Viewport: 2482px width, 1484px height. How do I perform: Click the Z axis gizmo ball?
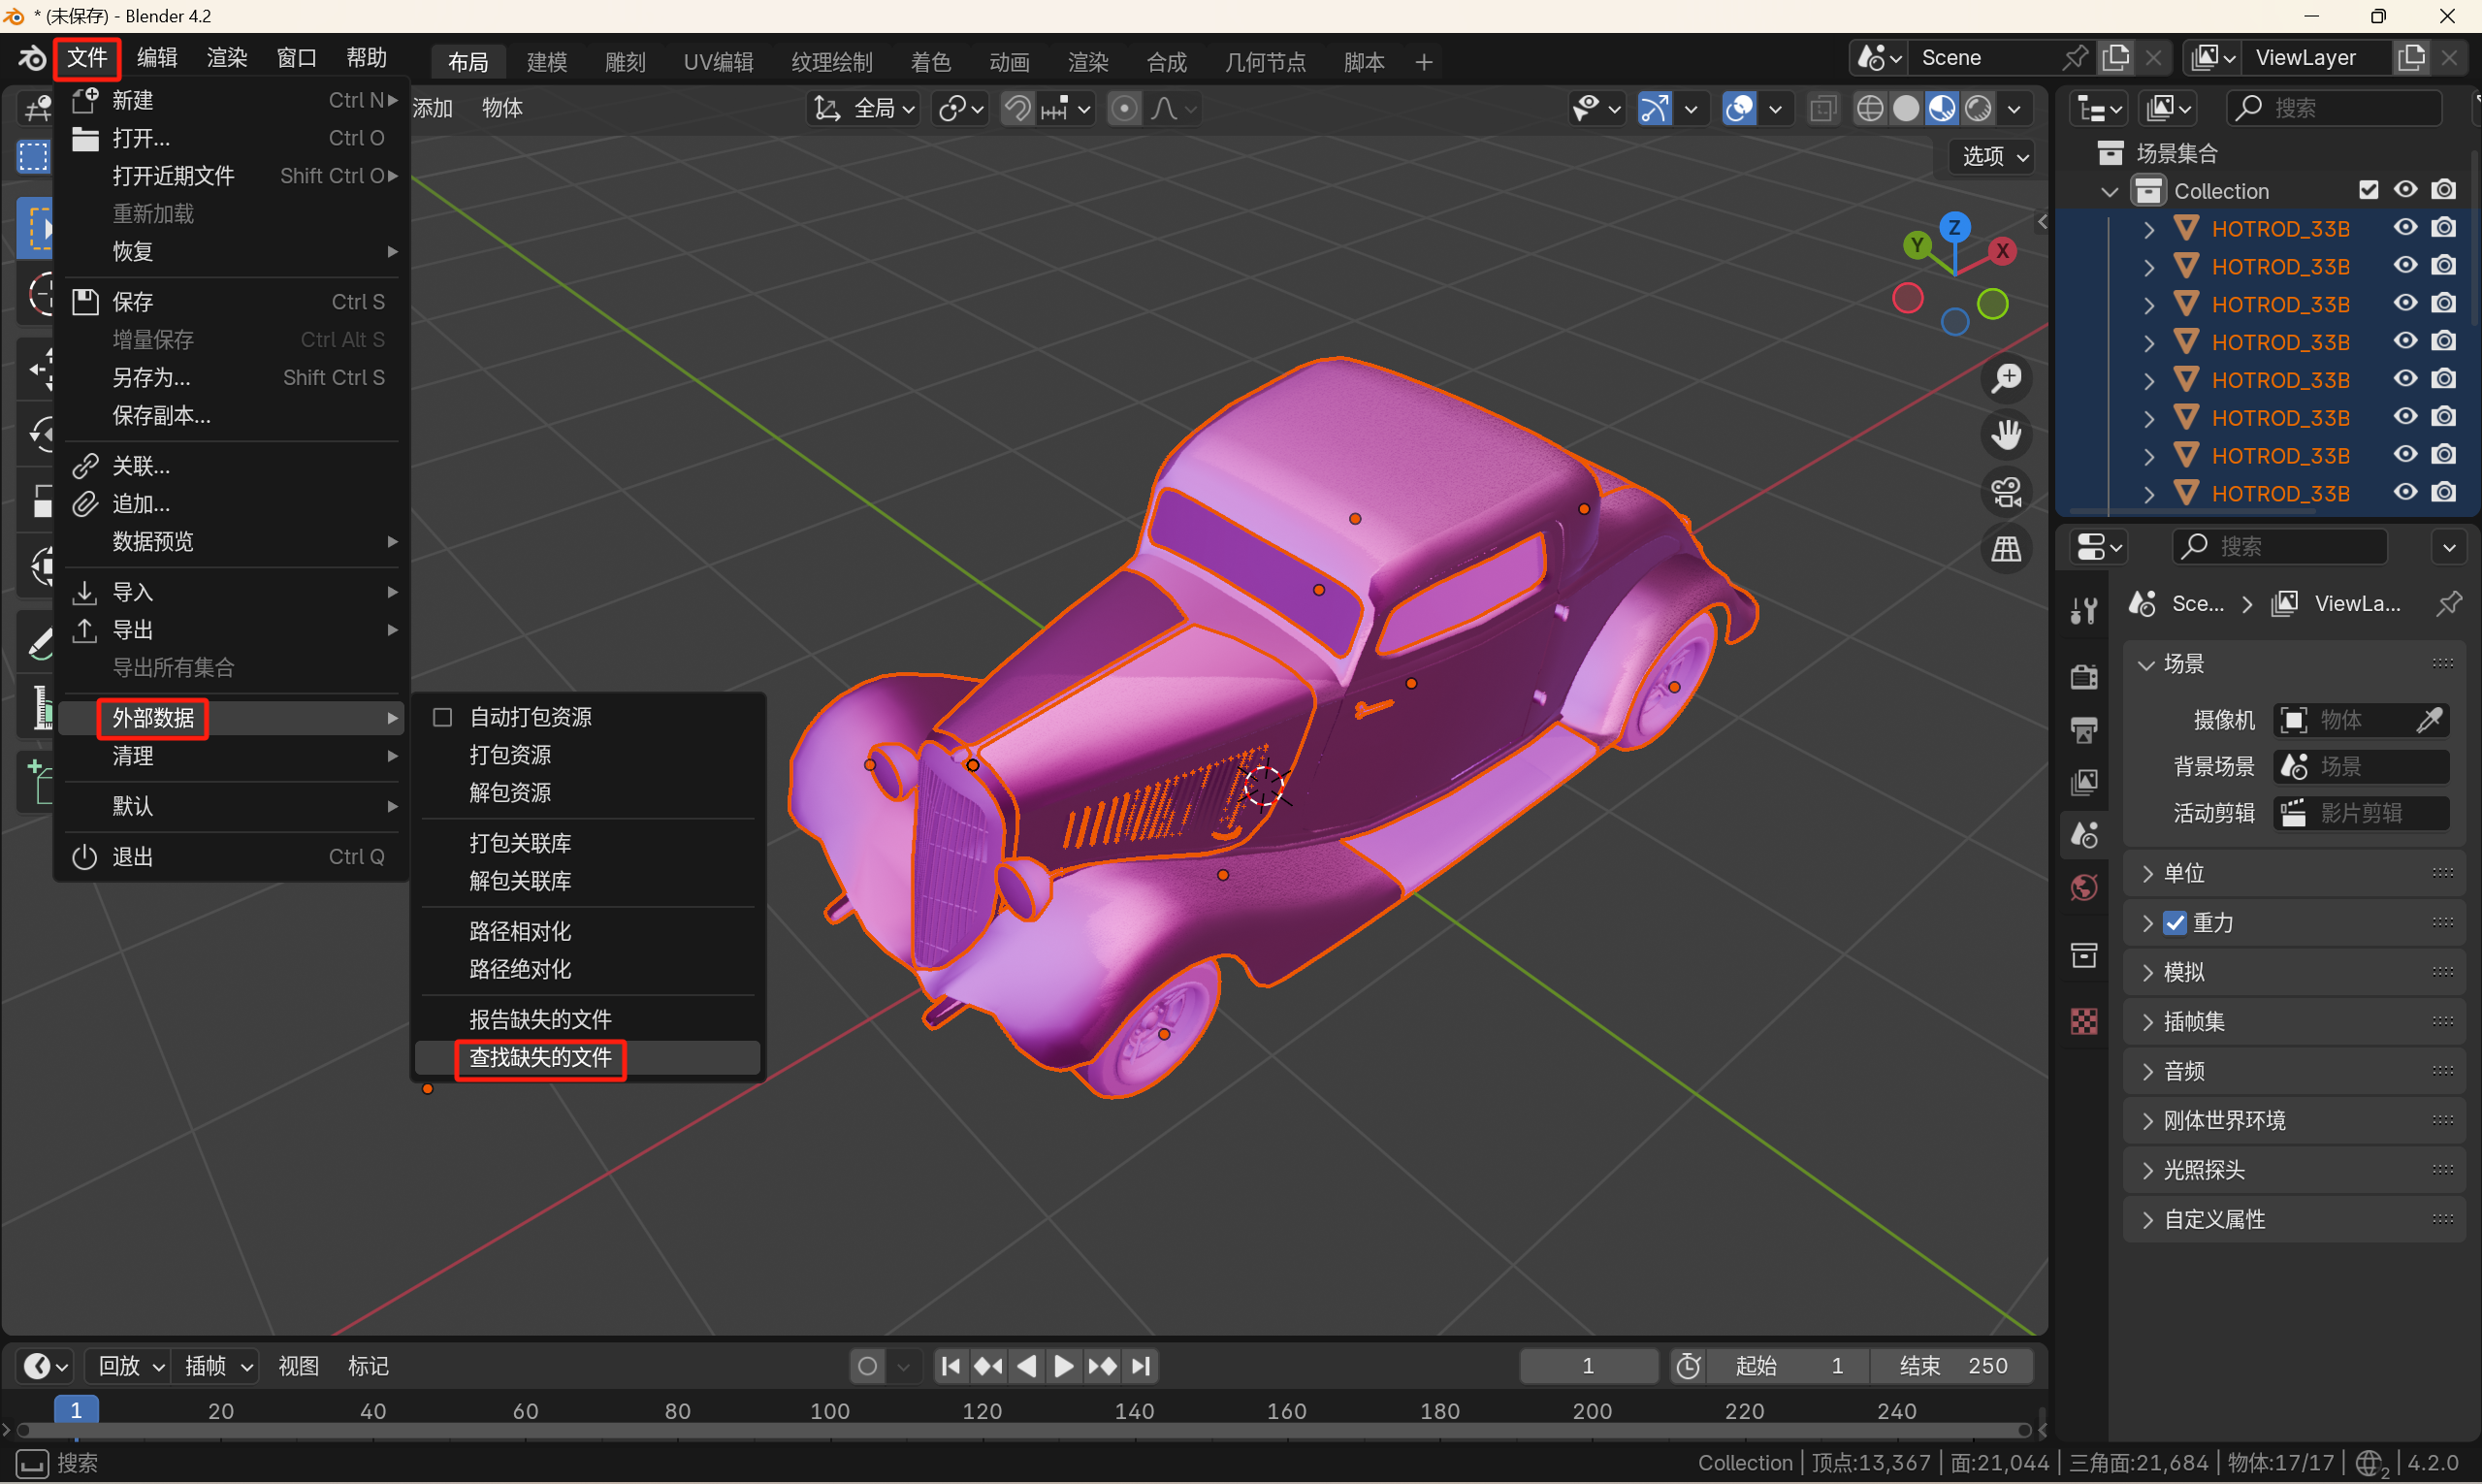point(1954,227)
